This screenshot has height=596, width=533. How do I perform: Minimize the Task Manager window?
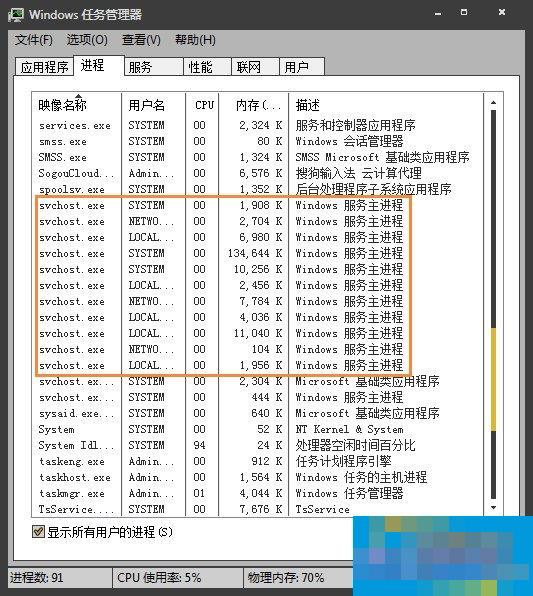click(438, 13)
